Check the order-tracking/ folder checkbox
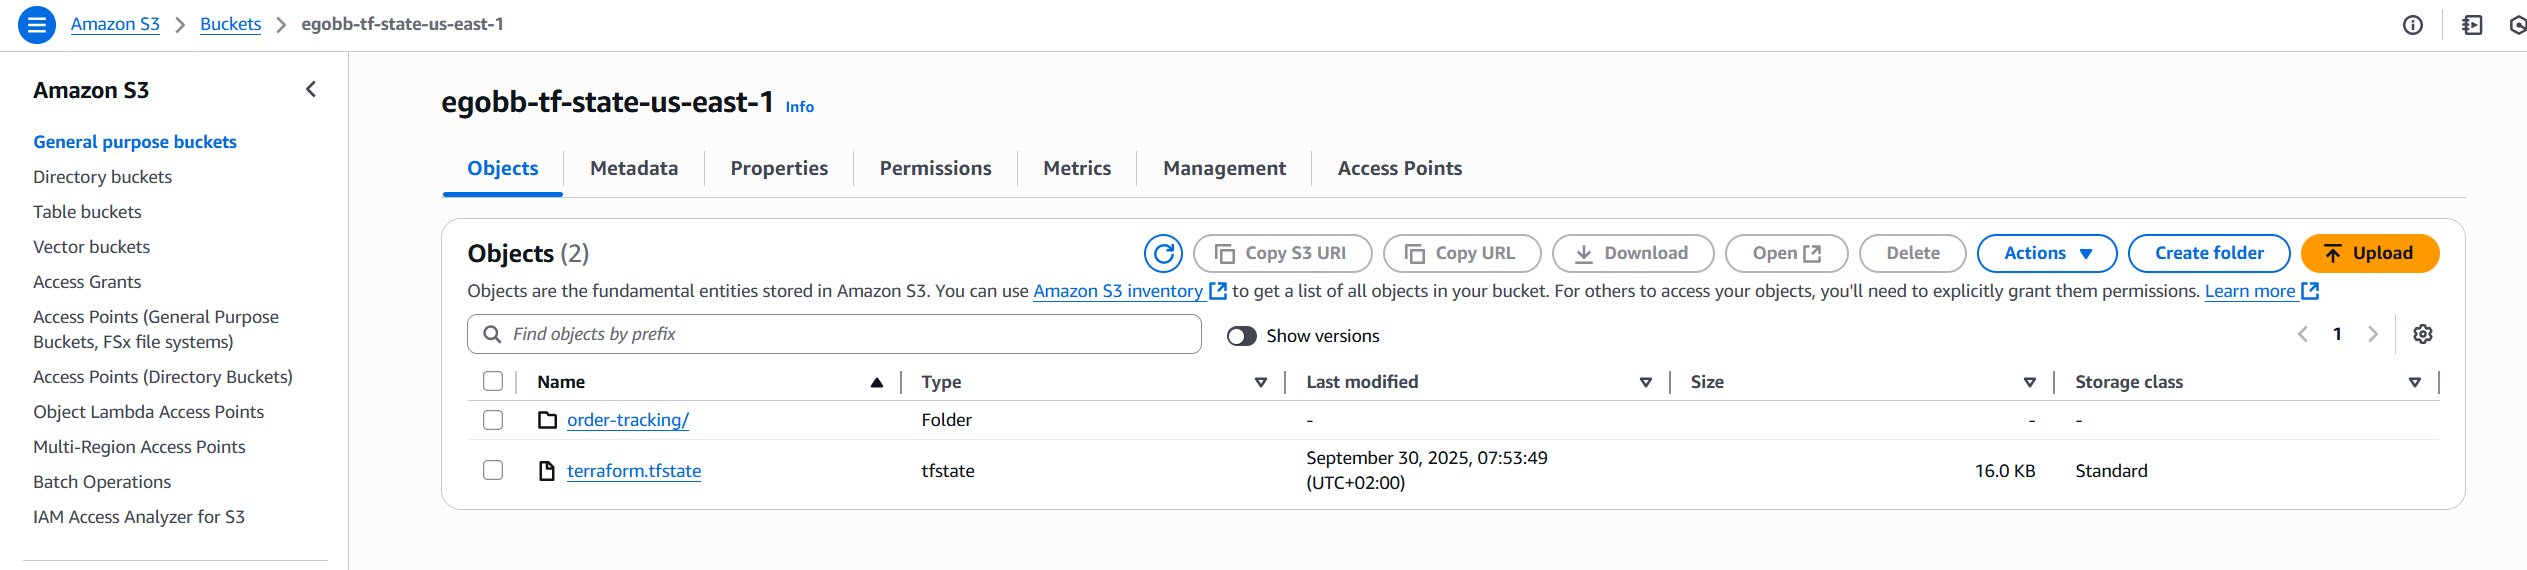The image size is (2527, 570). [493, 420]
